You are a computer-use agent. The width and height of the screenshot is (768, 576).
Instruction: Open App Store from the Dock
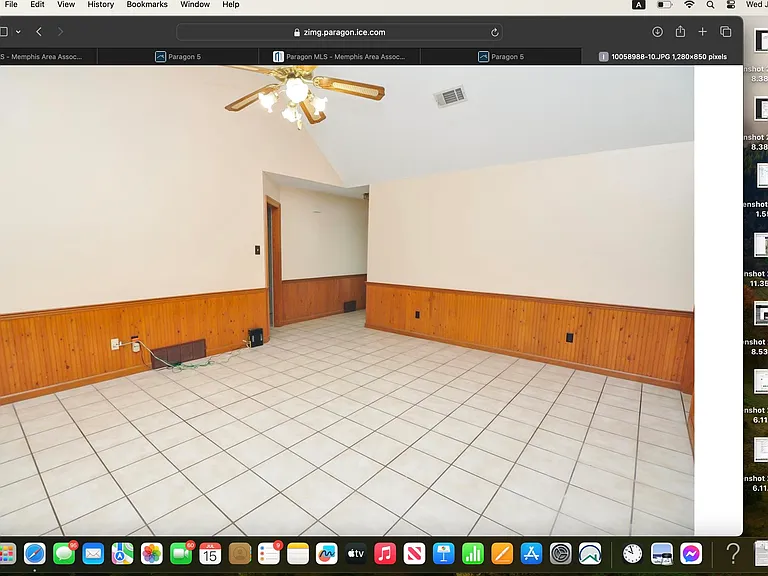tap(531, 554)
